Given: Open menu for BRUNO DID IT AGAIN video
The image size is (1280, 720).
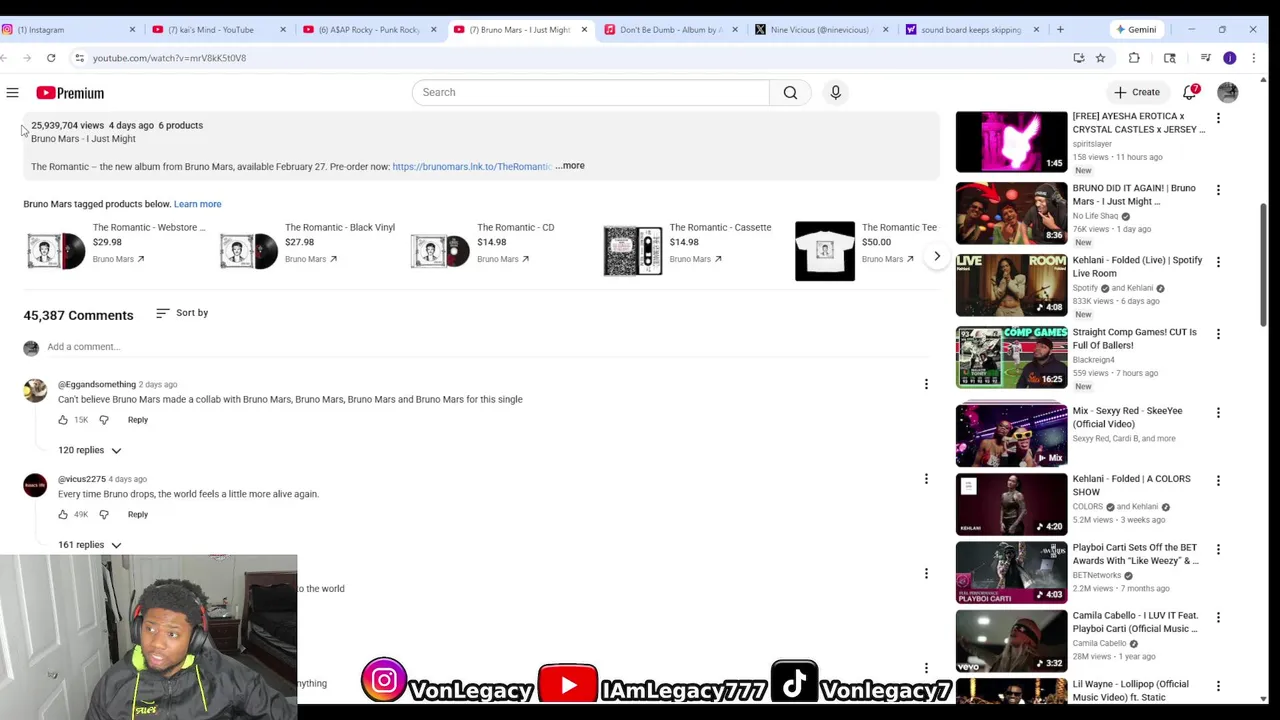Looking at the screenshot, I should point(1218,190).
